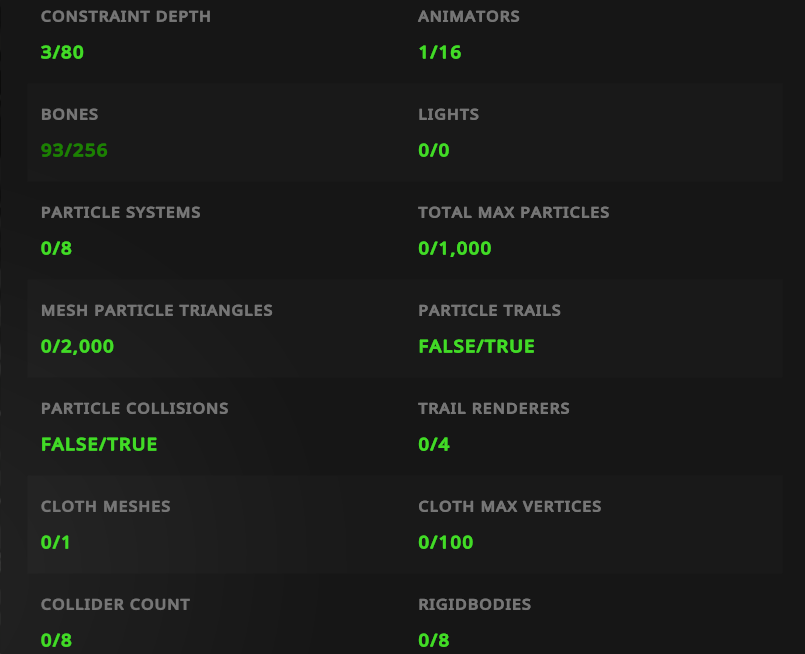This screenshot has height=654, width=805.
Task: Select the PARTICLE COLLISIONS label
Action: 135,409
